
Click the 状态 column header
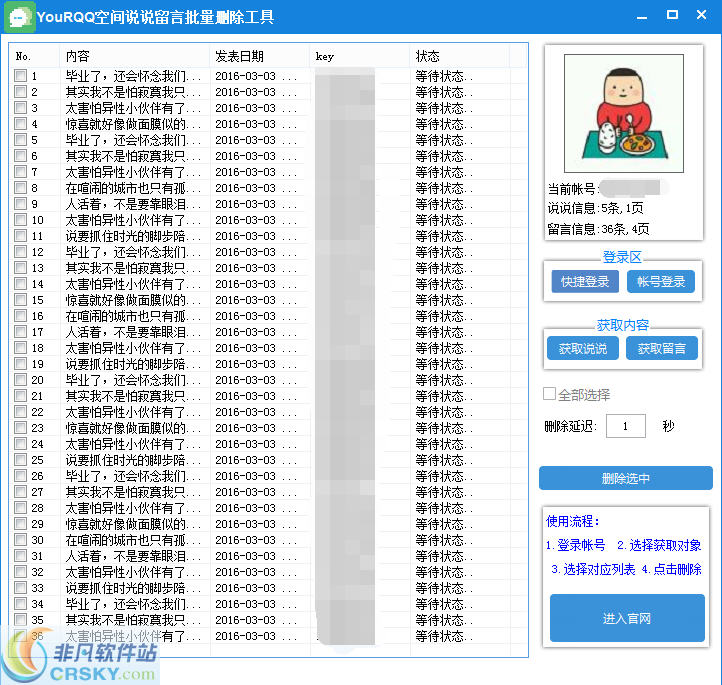460,56
